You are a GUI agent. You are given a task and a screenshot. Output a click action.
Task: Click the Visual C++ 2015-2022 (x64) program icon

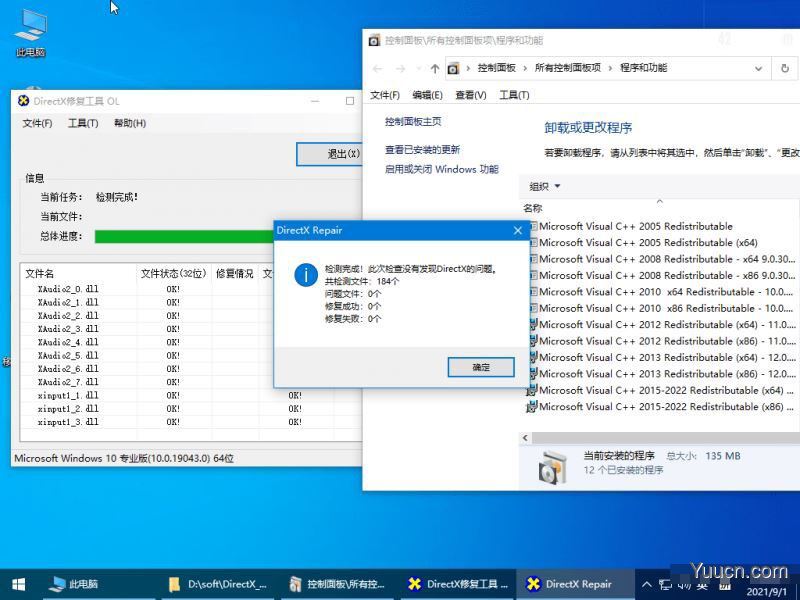click(x=532, y=391)
